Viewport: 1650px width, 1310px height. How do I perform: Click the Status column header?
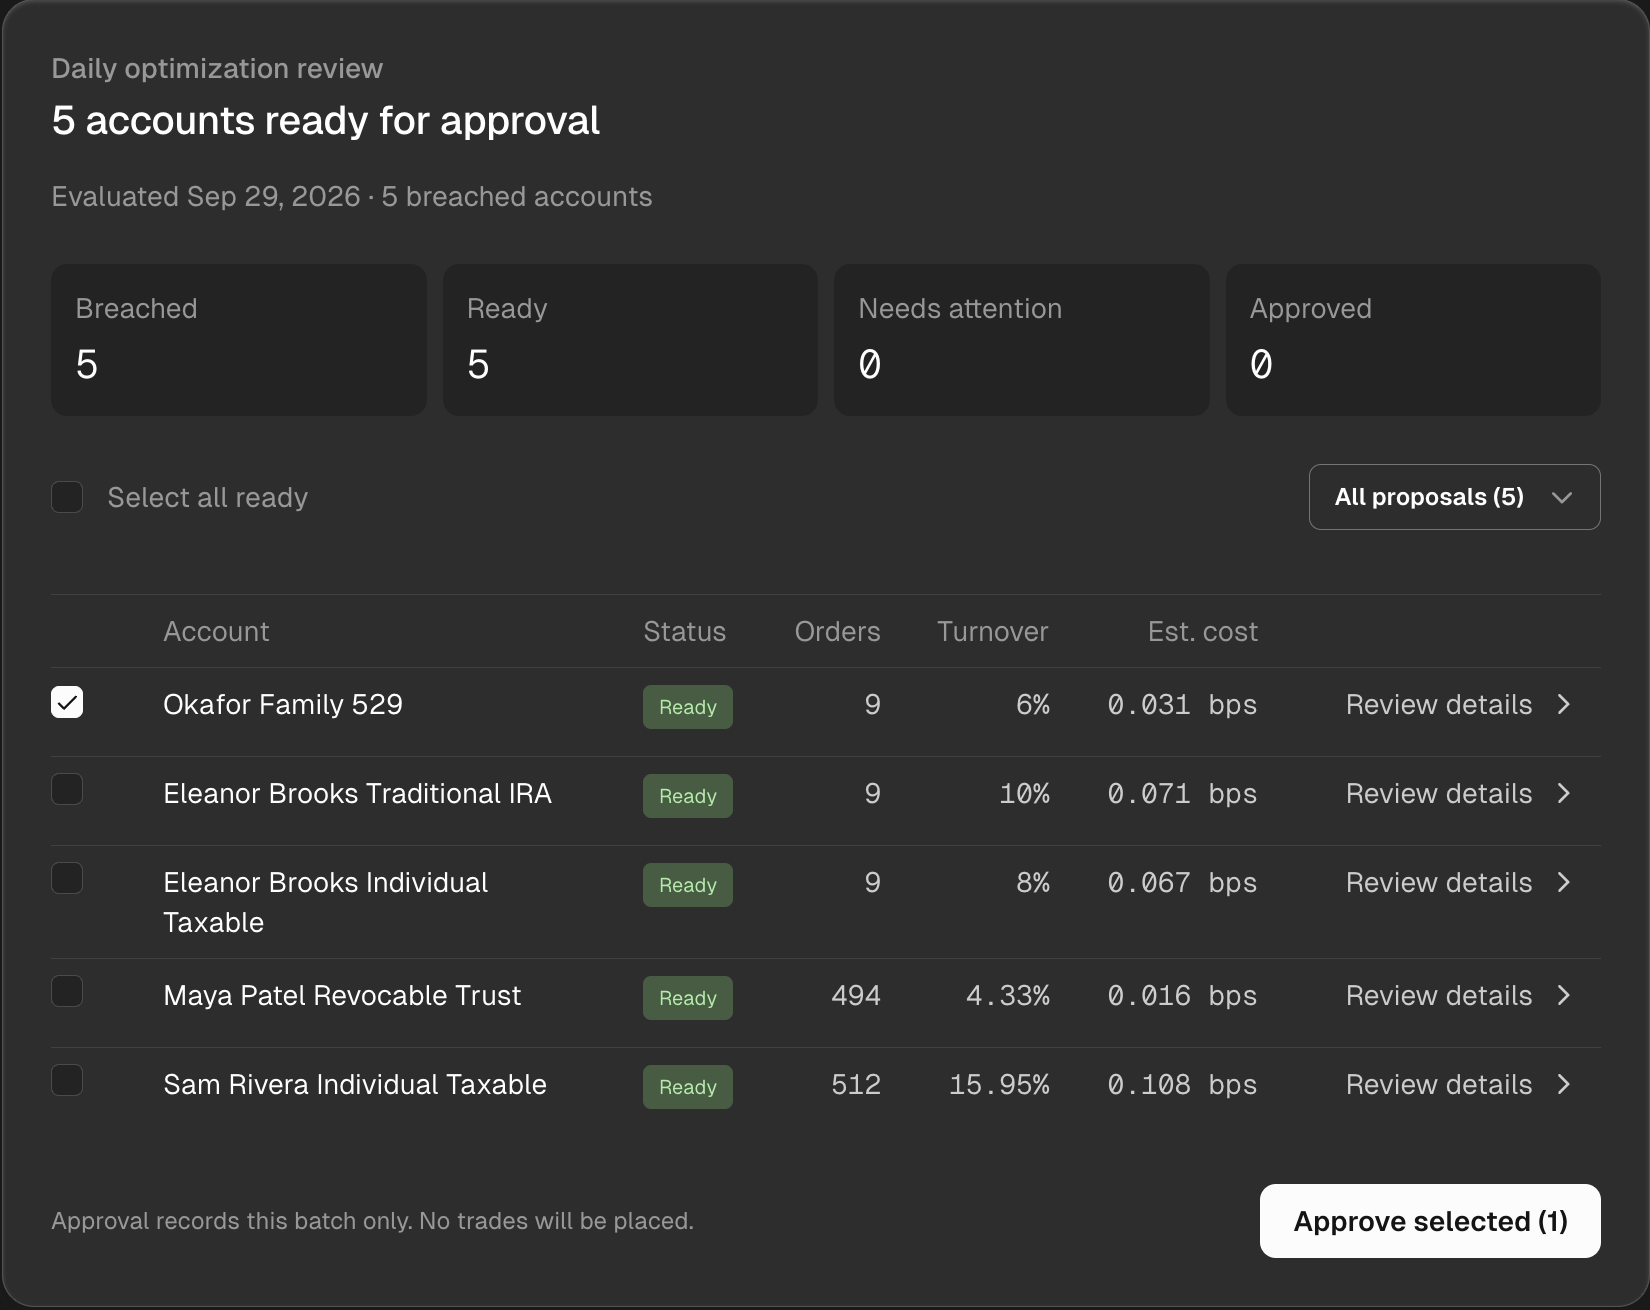tap(685, 632)
